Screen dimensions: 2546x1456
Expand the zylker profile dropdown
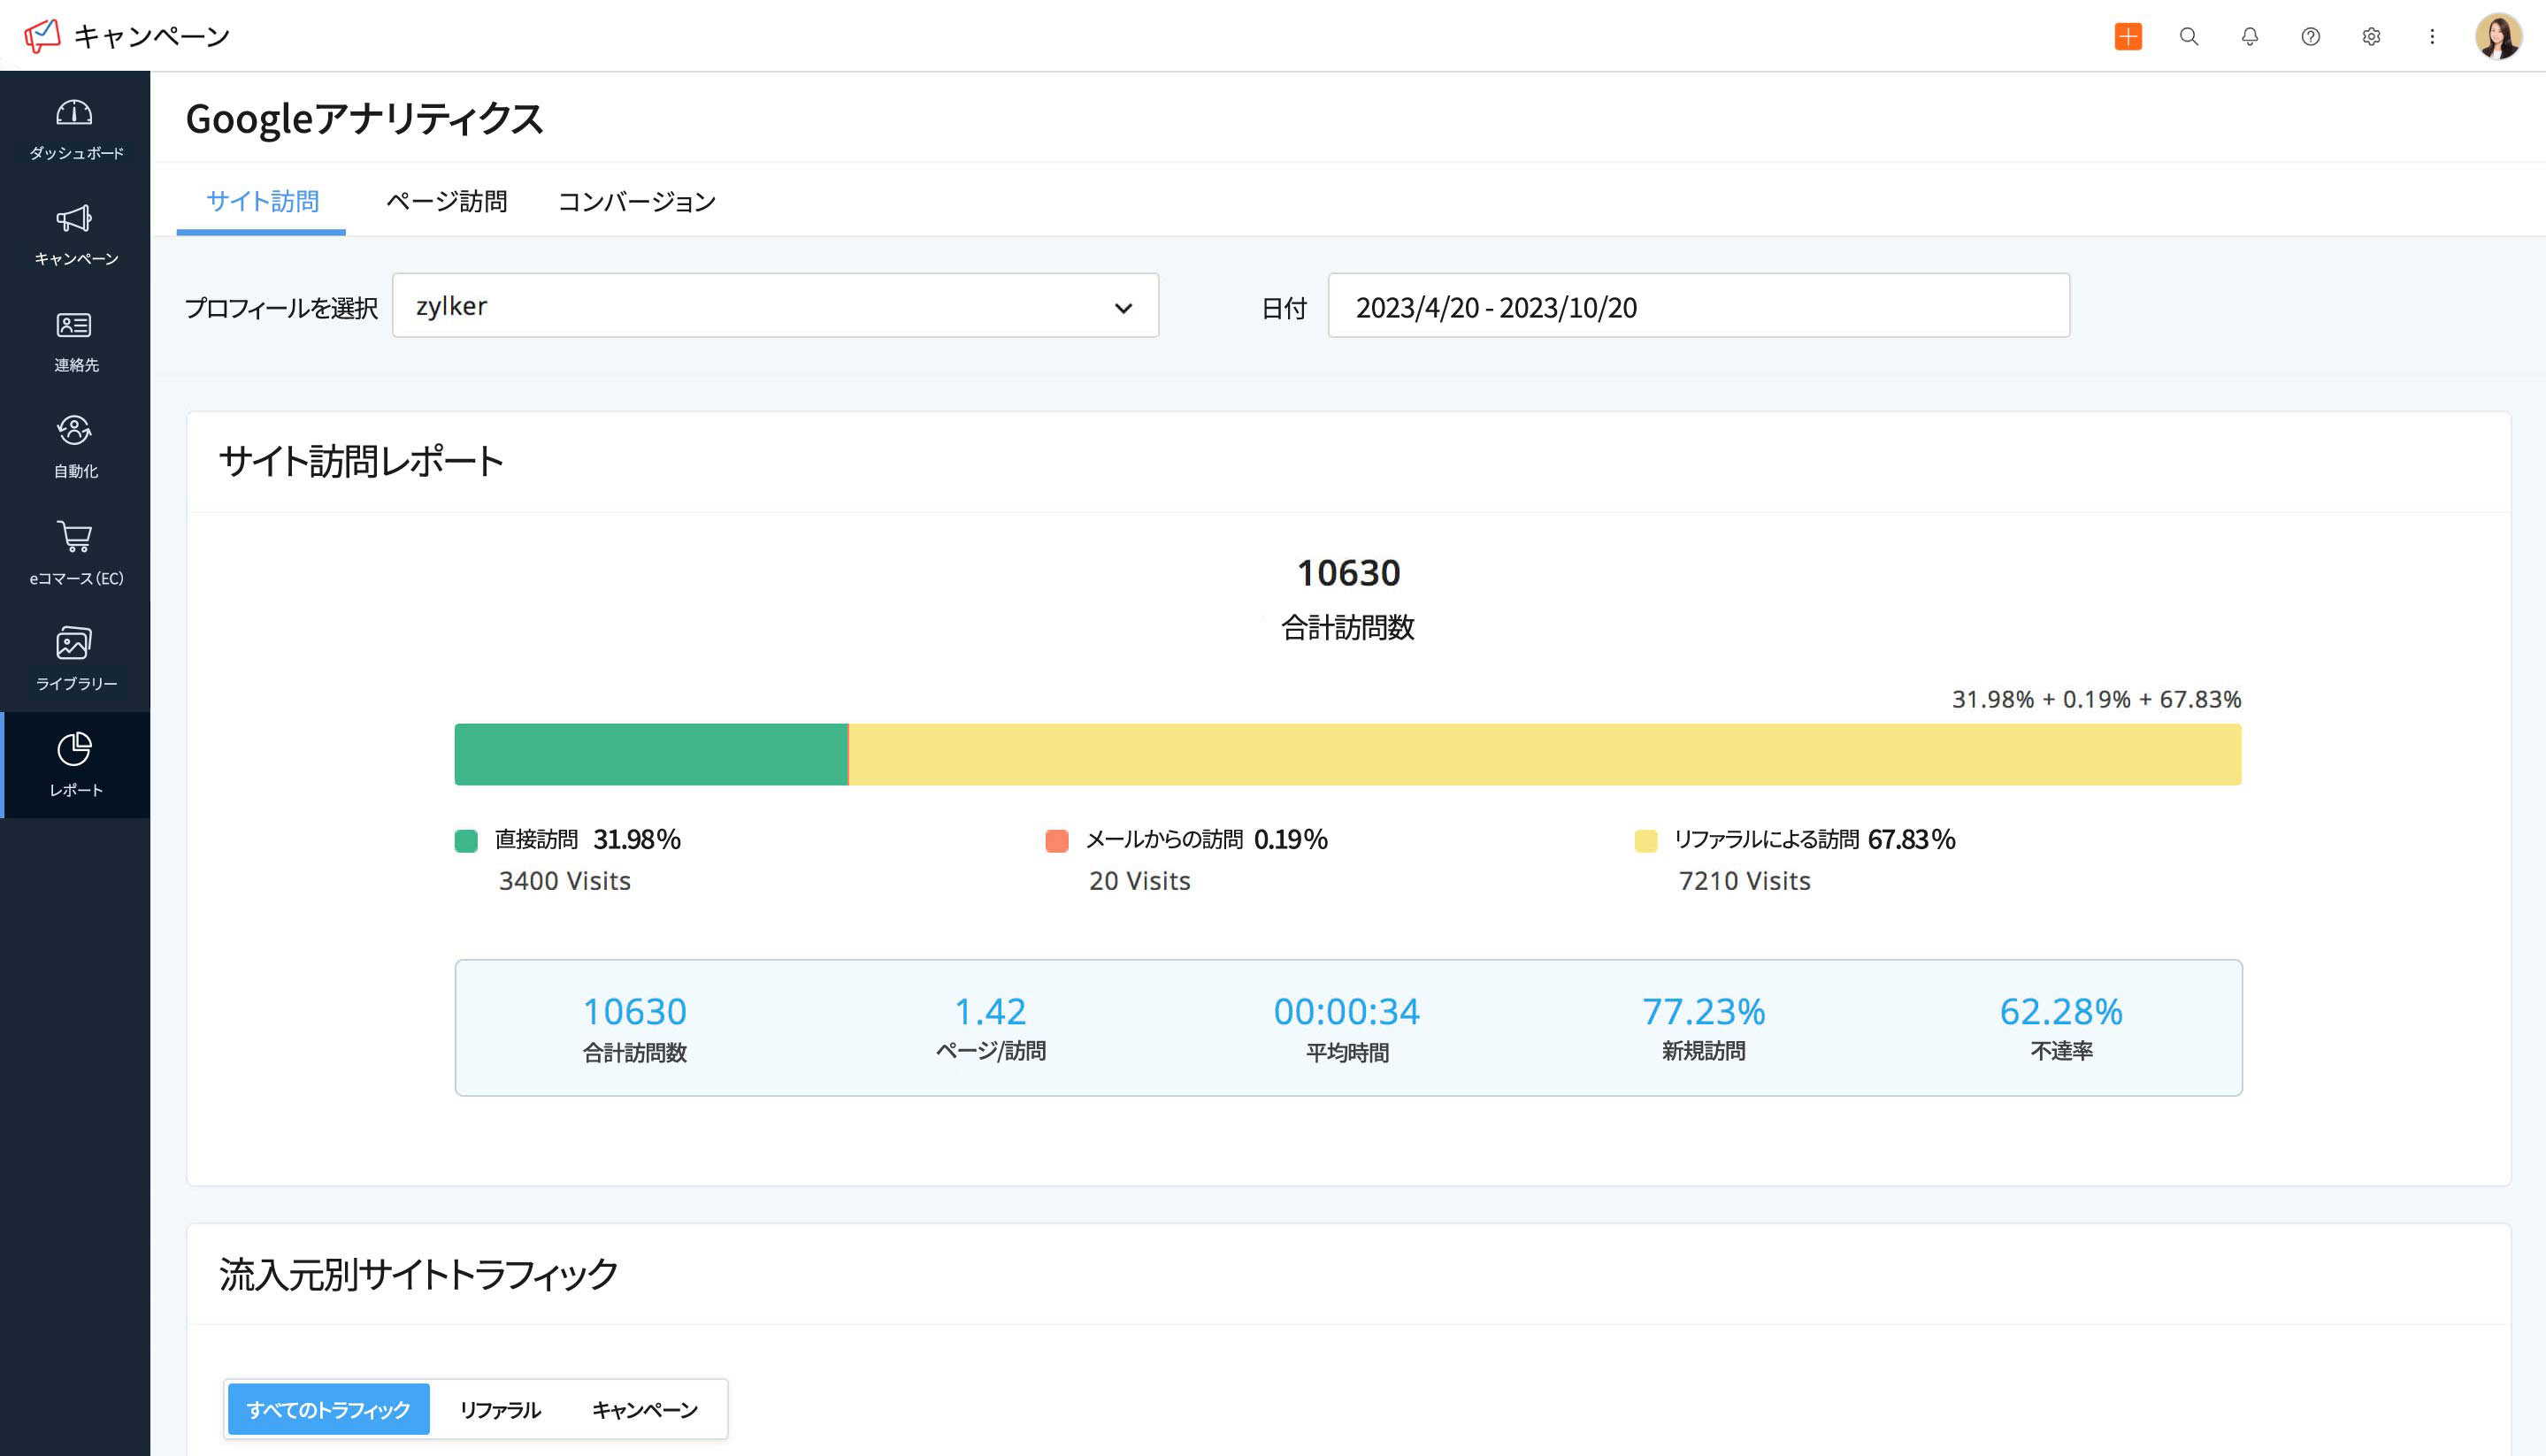[x=775, y=306]
